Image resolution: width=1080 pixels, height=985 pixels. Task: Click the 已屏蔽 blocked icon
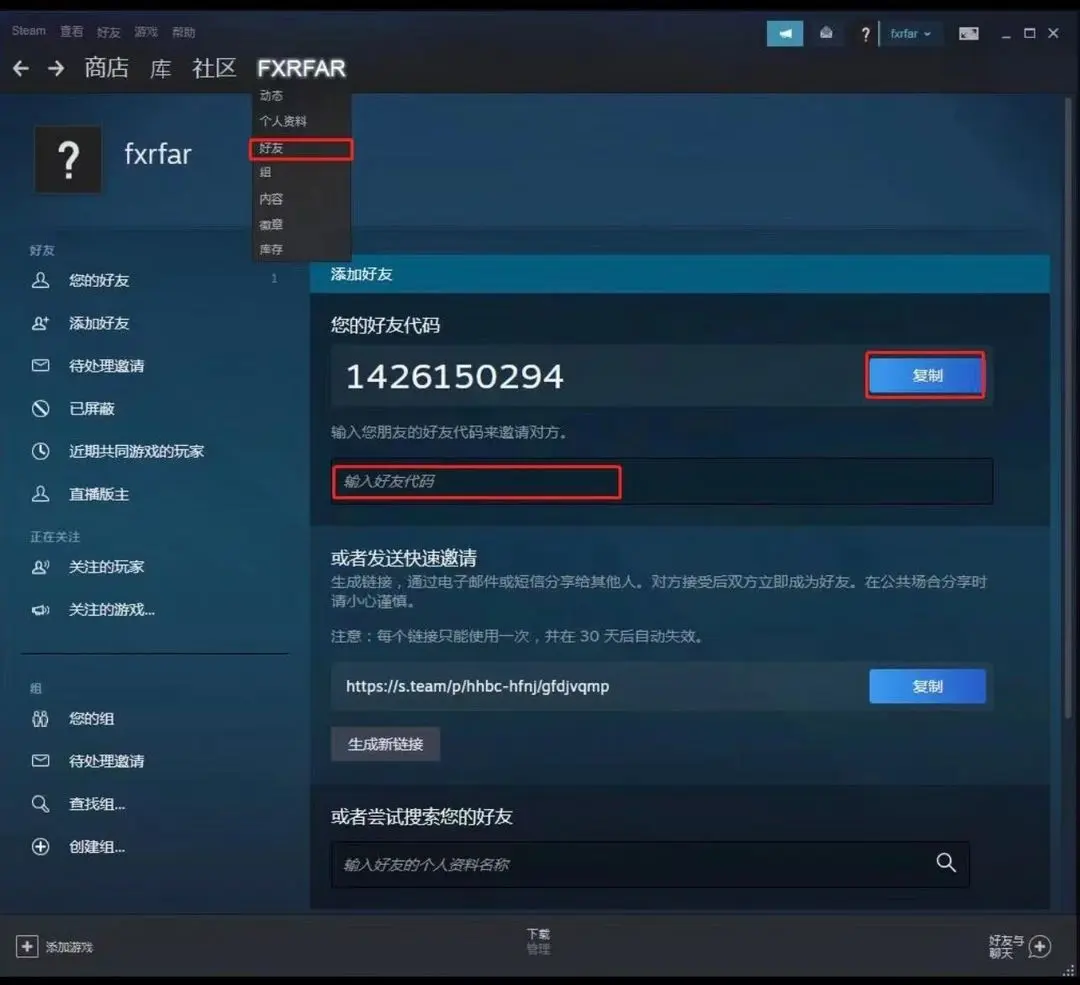pos(41,408)
